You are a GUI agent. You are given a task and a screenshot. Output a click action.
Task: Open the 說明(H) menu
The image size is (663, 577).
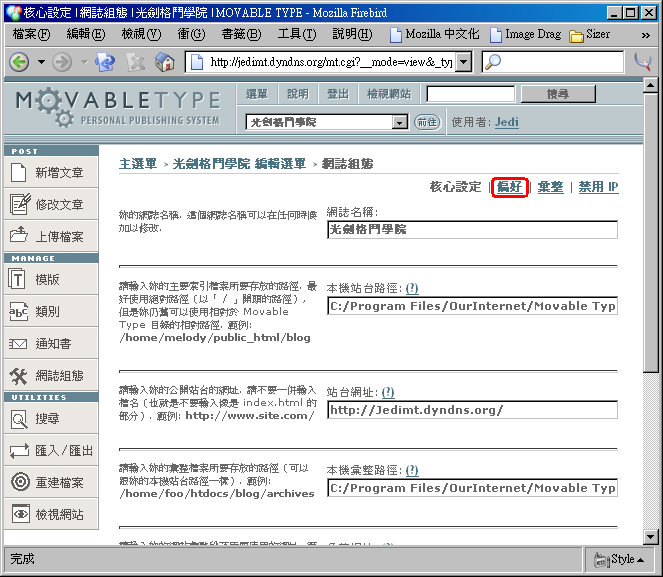[352, 34]
